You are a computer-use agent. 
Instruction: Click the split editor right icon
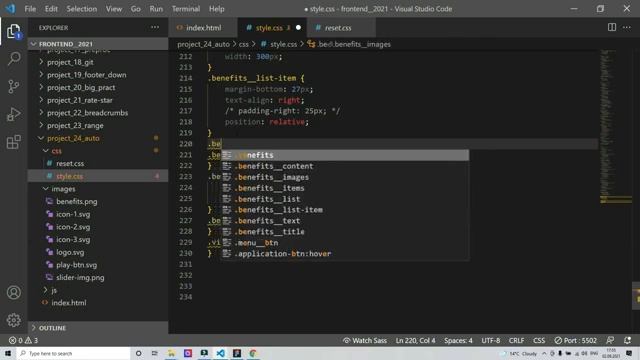[x=611, y=27]
